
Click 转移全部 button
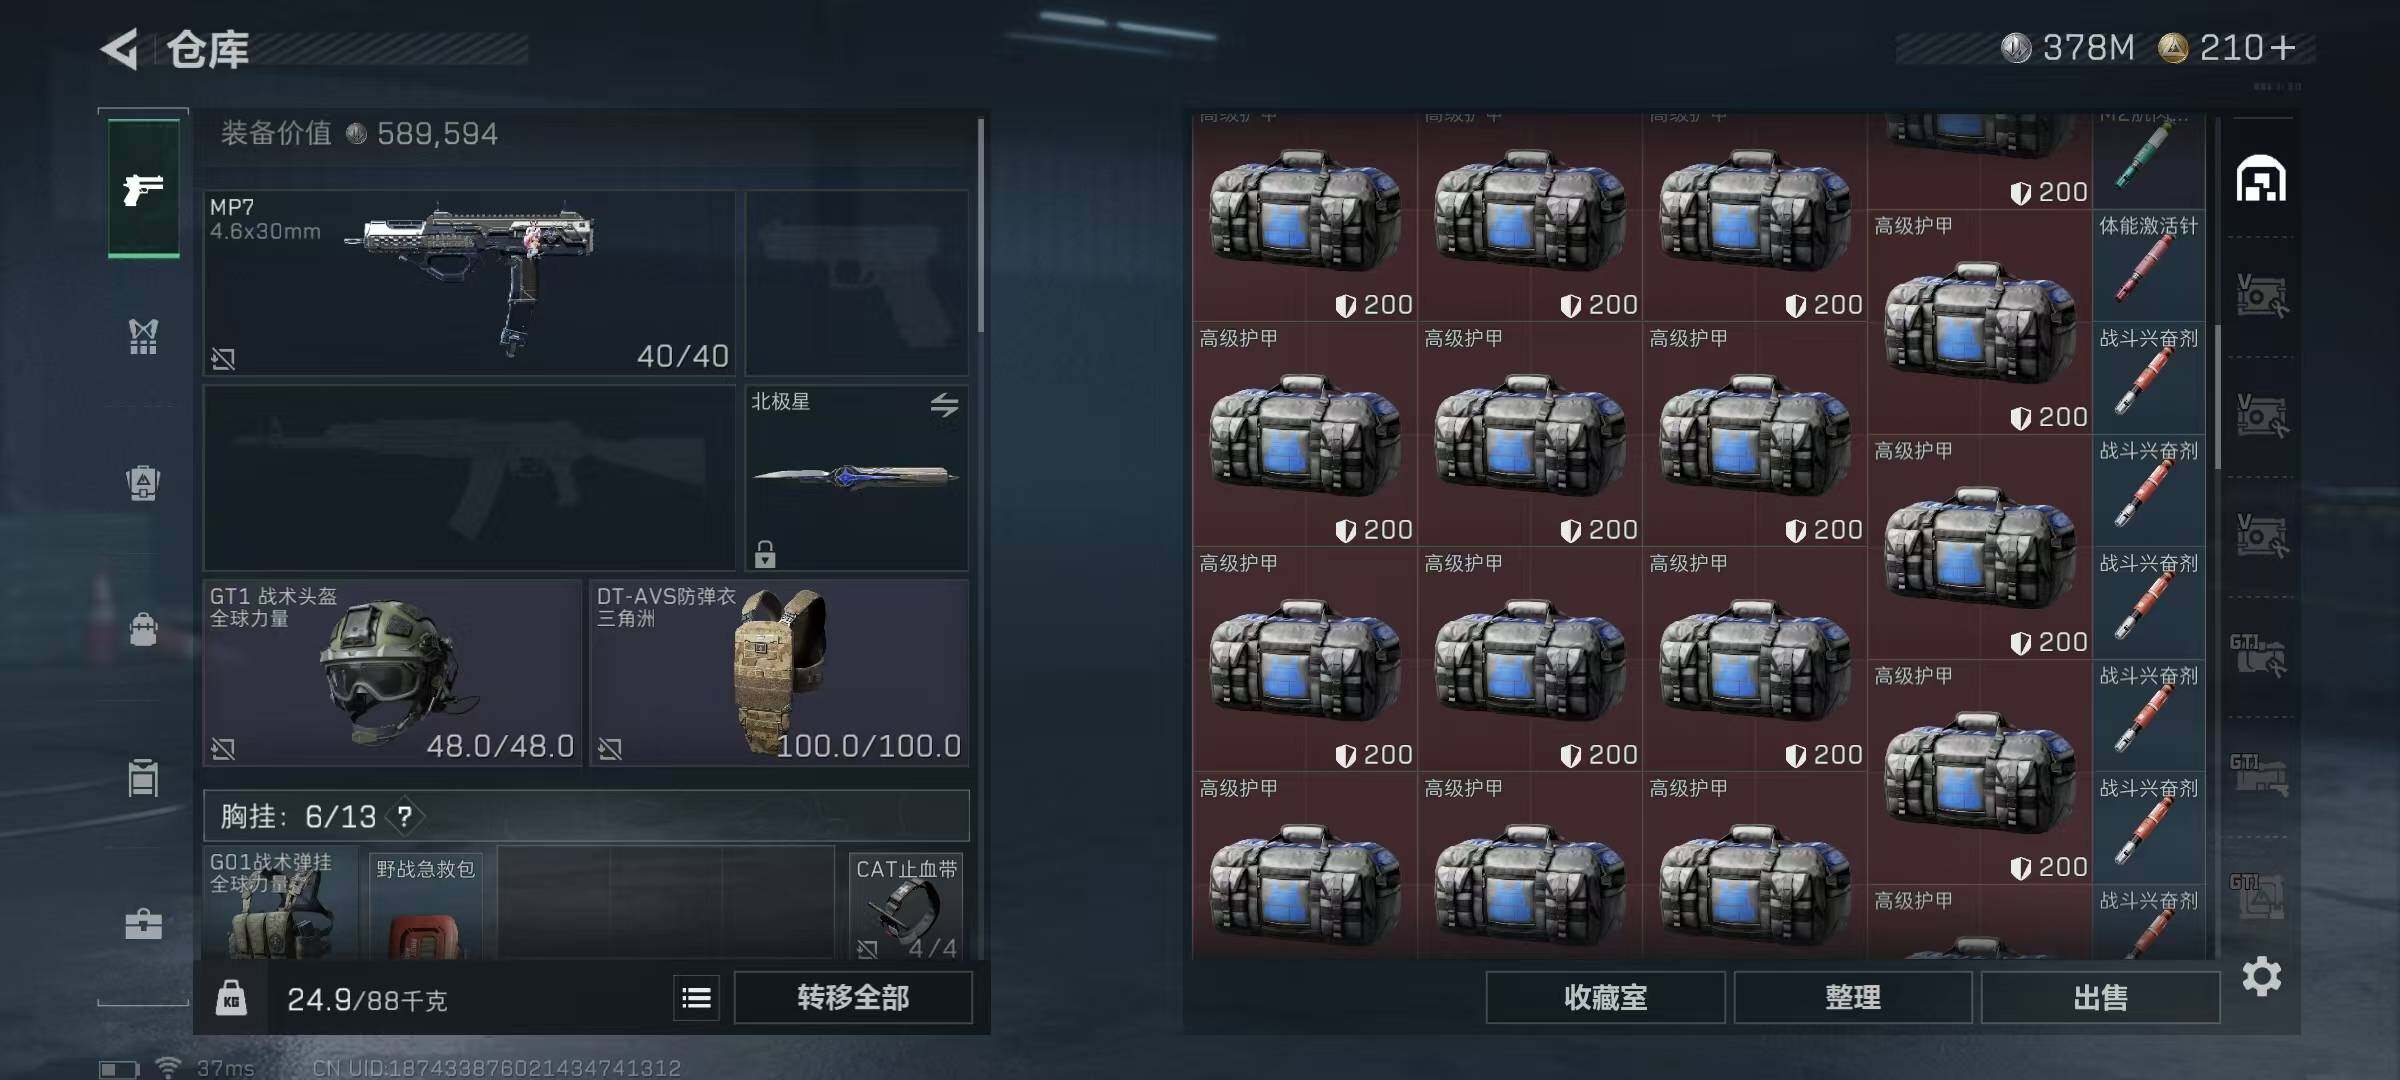(x=853, y=997)
